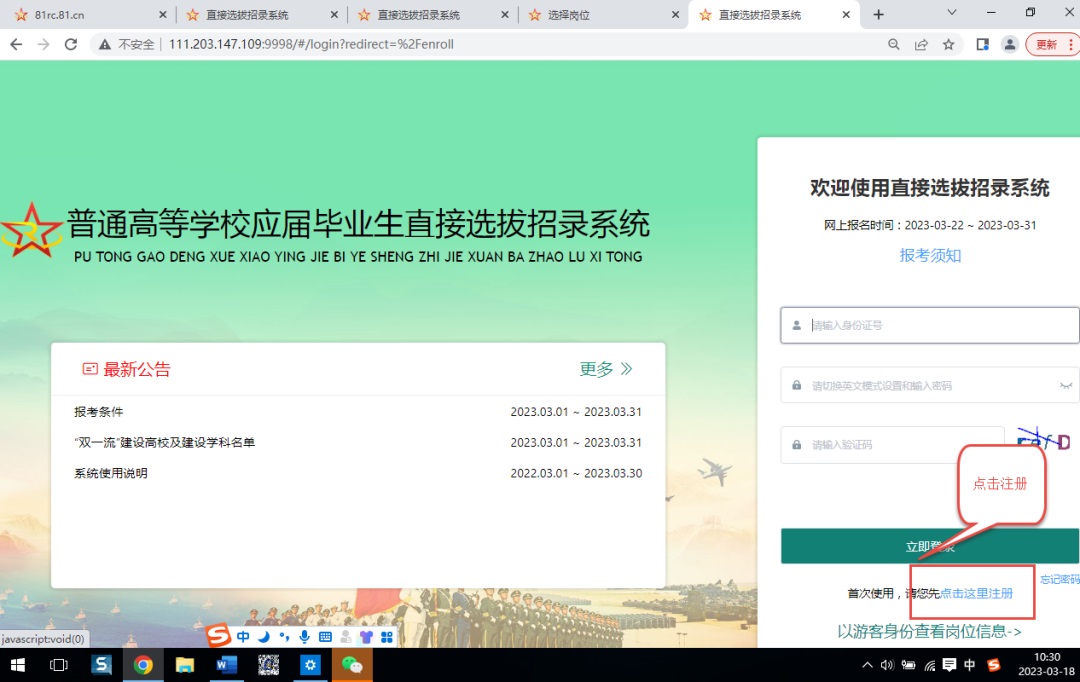Click the zoom magnifier icon in address bar
This screenshot has height=682, width=1080.
coord(894,45)
